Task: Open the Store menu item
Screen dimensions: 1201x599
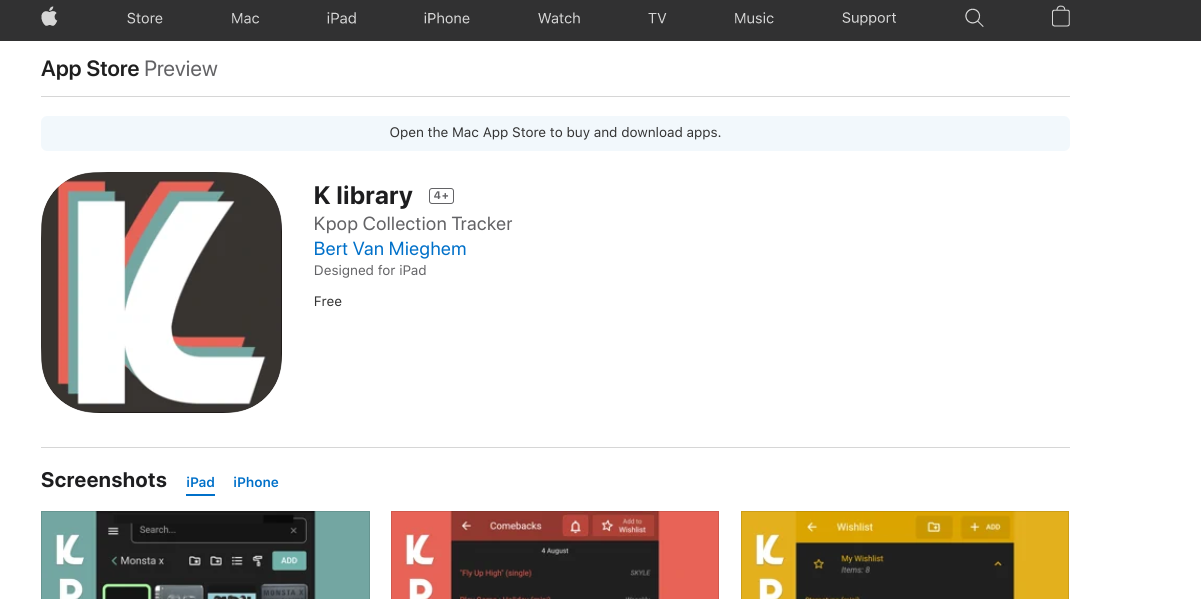Action: pyautogui.click(x=145, y=18)
